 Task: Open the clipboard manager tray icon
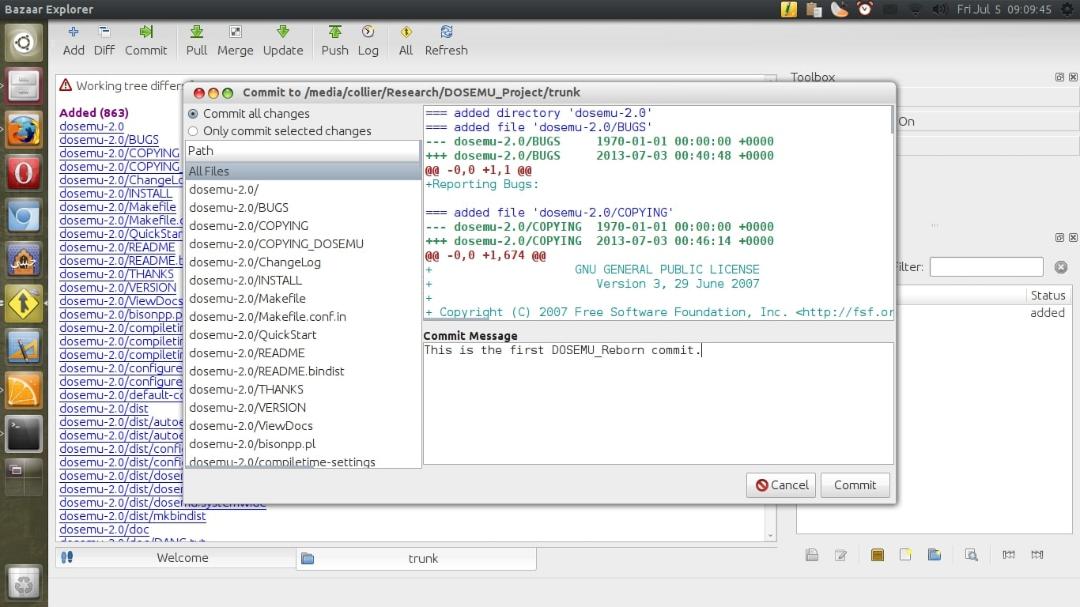[x=814, y=9]
